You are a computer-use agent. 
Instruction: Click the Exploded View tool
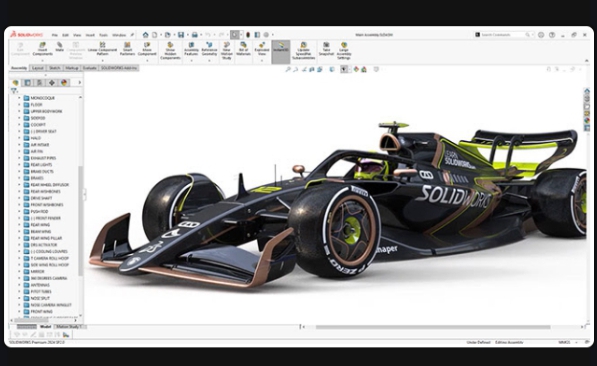tap(262, 49)
